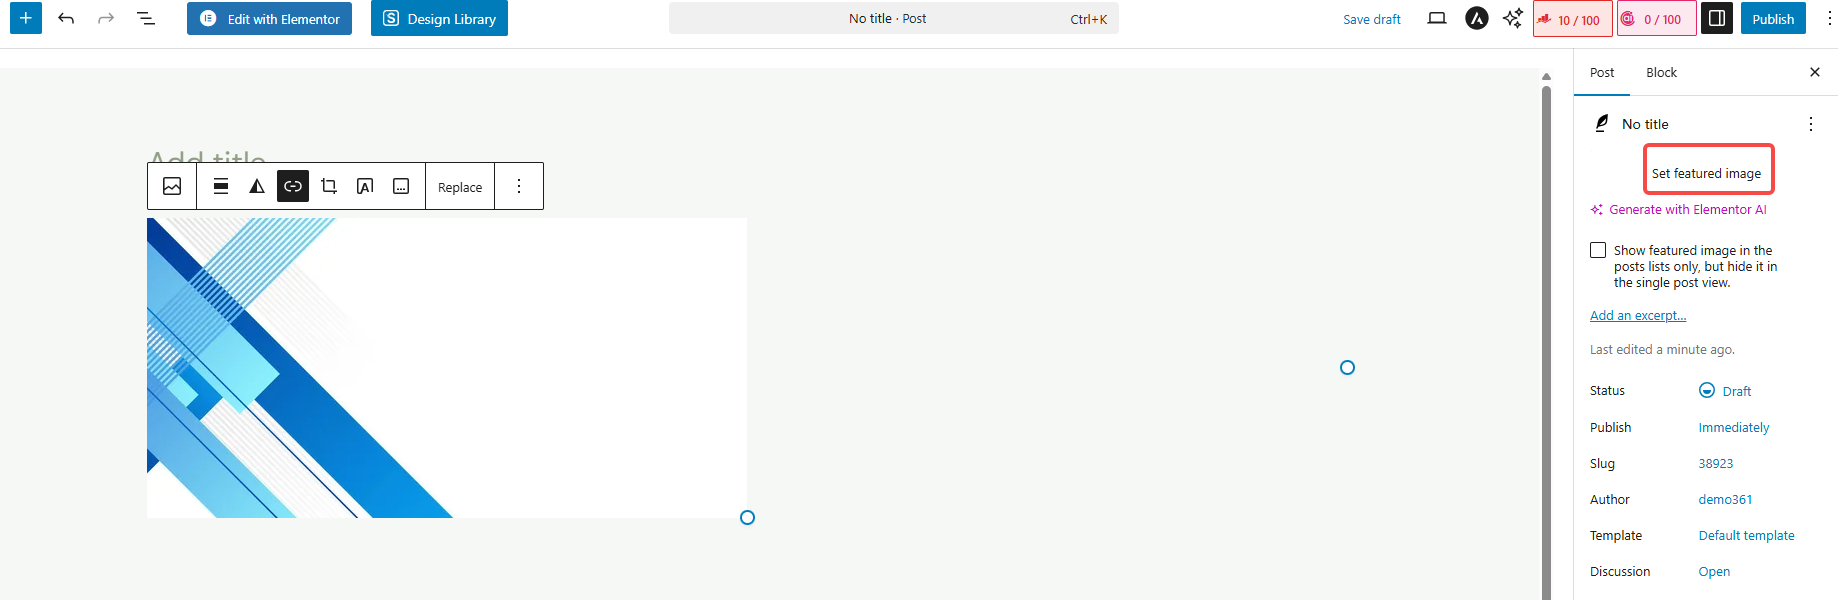Preview post with the laptop view icon
This screenshot has width=1838, height=600.
point(1437,18)
